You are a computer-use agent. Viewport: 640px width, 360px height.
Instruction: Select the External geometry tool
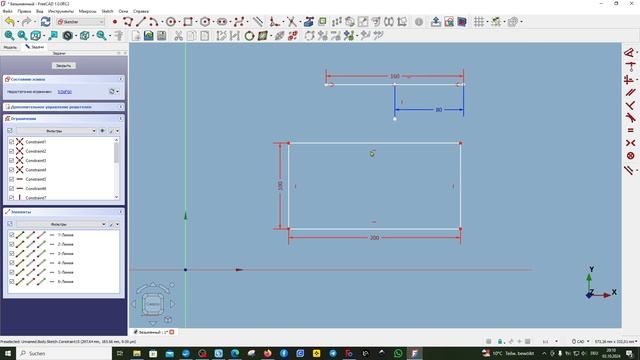(309, 22)
